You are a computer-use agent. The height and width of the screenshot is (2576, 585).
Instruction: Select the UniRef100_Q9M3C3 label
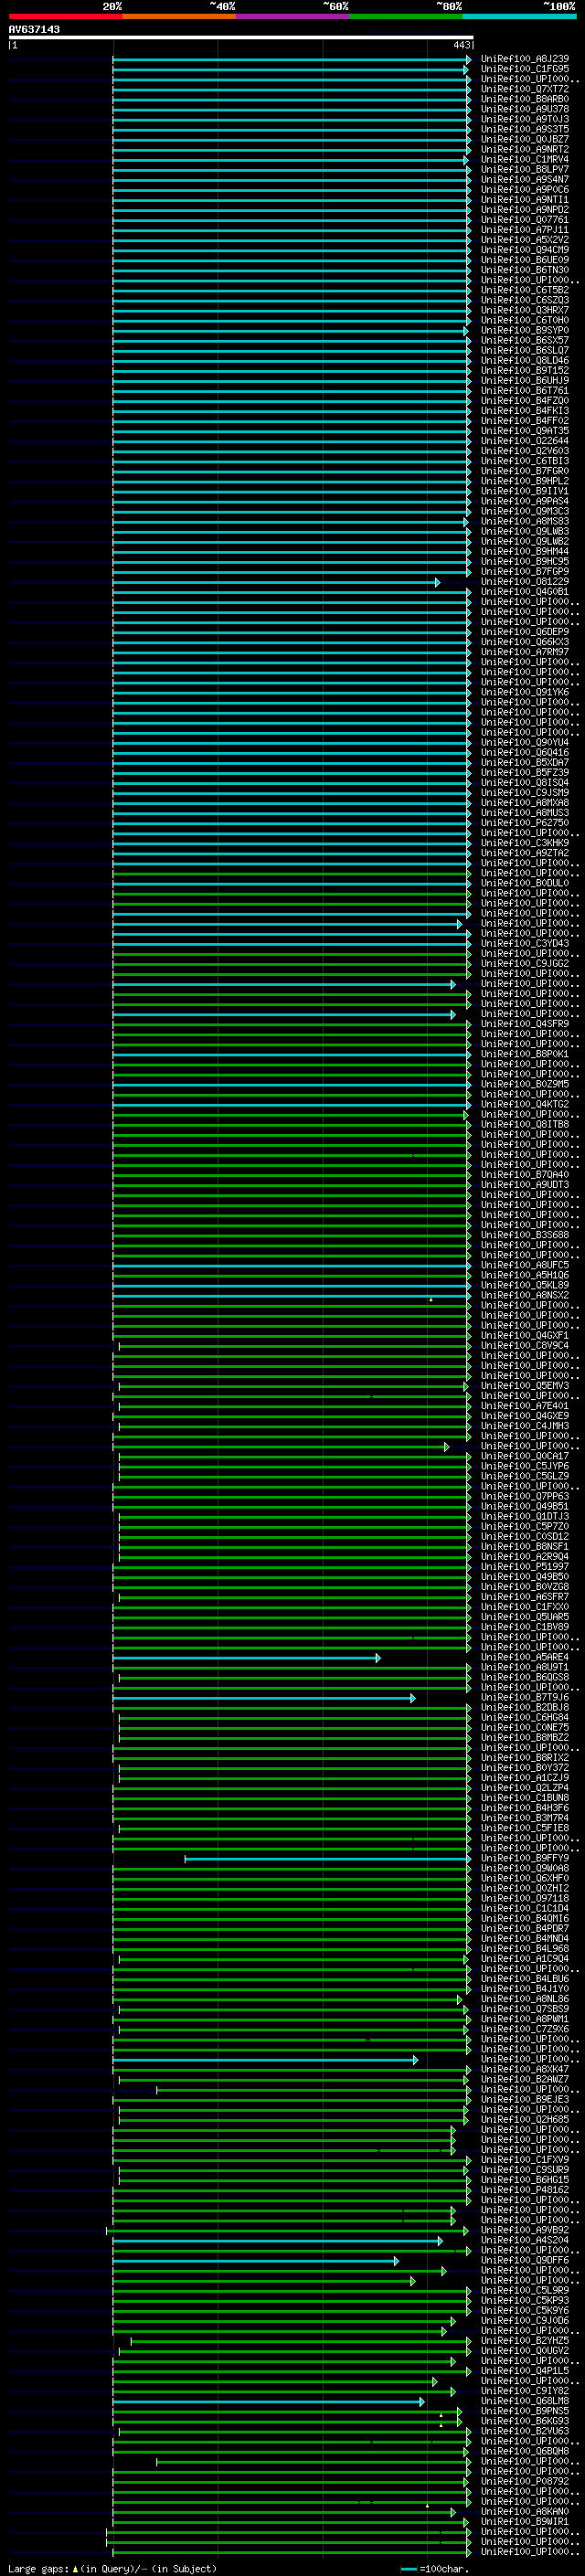(525, 511)
